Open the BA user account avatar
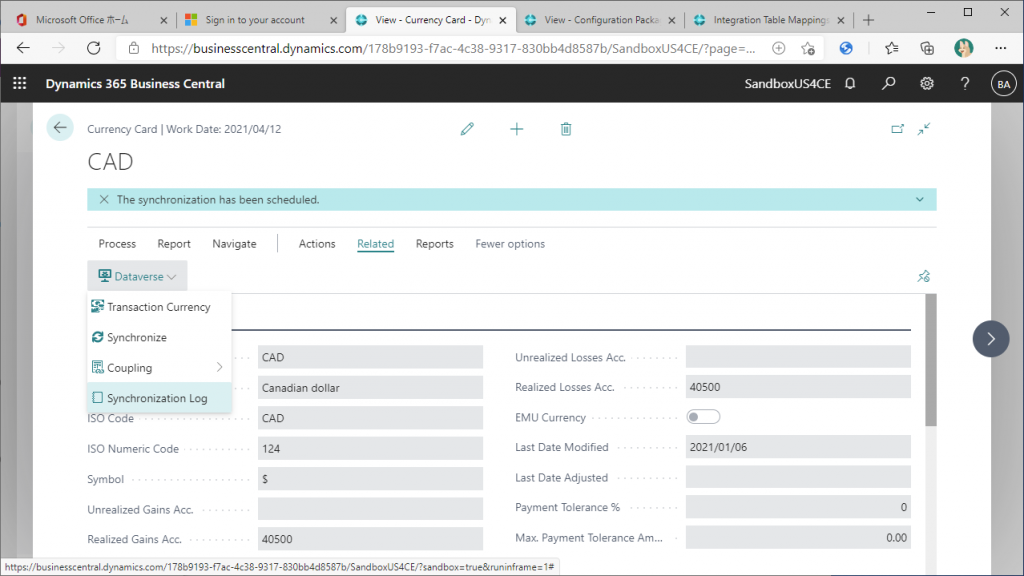Image resolution: width=1024 pixels, height=576 pixels. click(x=1003, y=84)
